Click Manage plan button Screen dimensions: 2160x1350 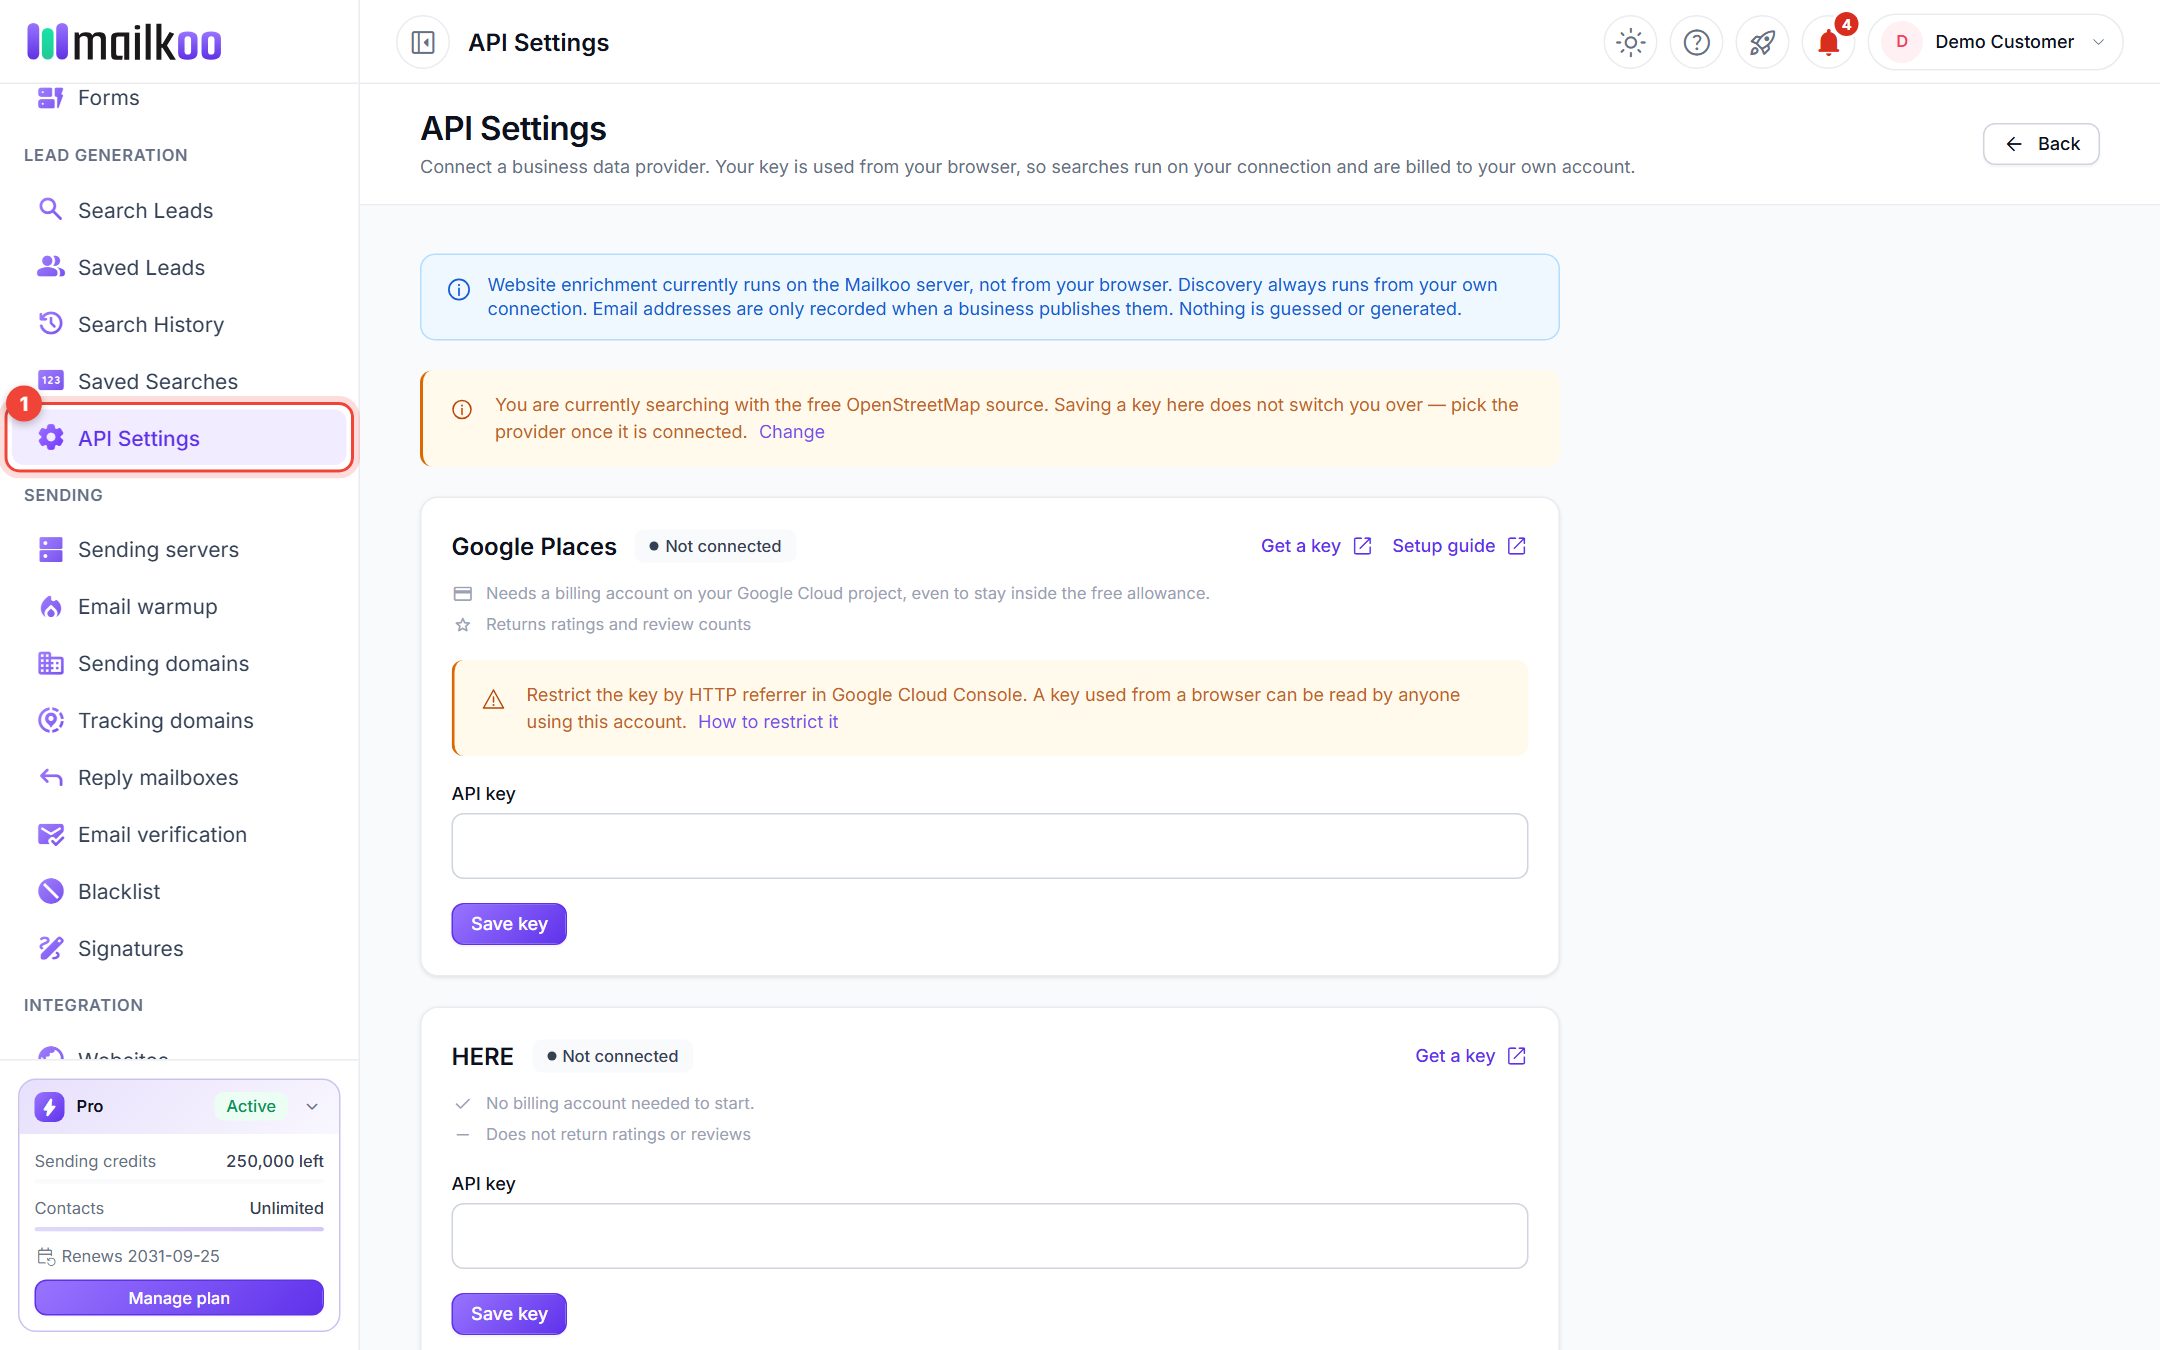point(179,1298)
